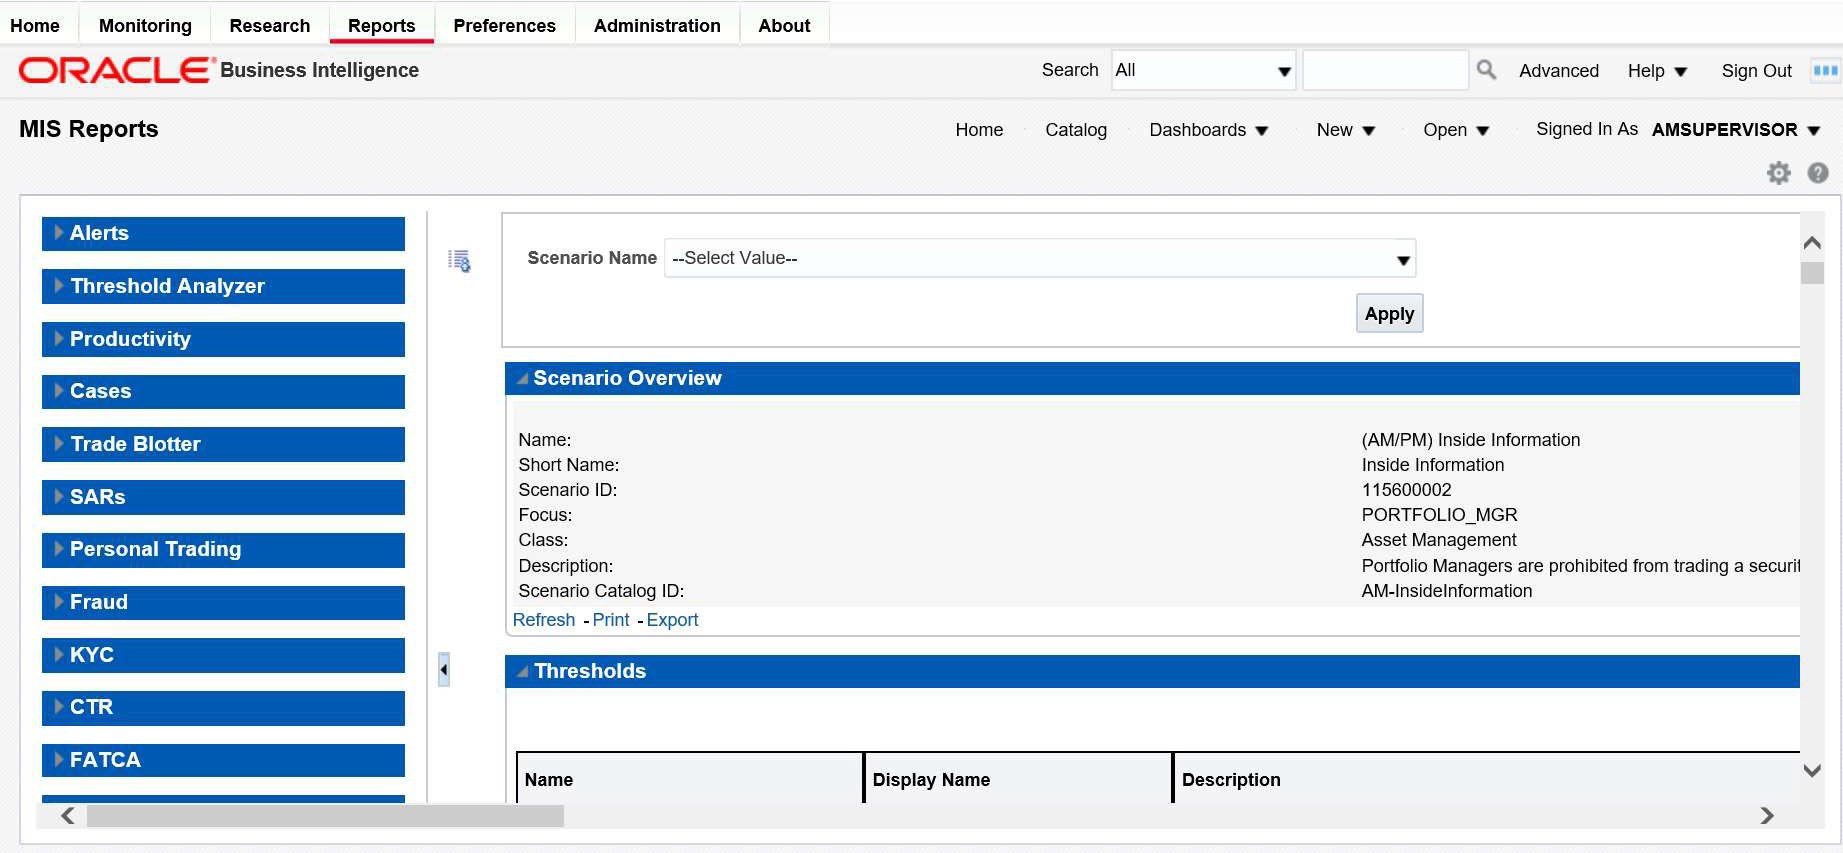The height and width of the screenshot is (853, 1843).
Task: Open page options gear icon
Action: [x=1779, y=173]
